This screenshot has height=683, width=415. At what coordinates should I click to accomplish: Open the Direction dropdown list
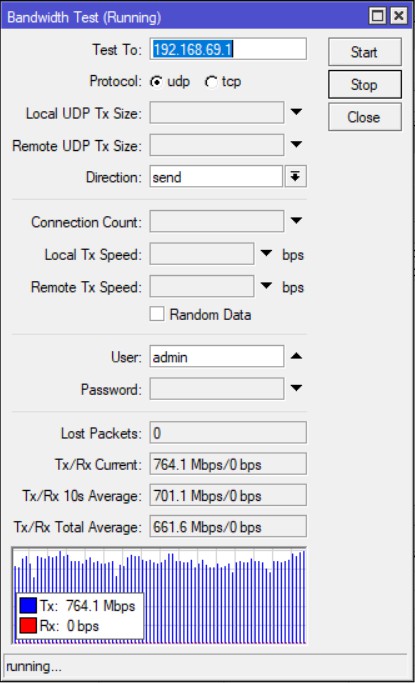296,176
